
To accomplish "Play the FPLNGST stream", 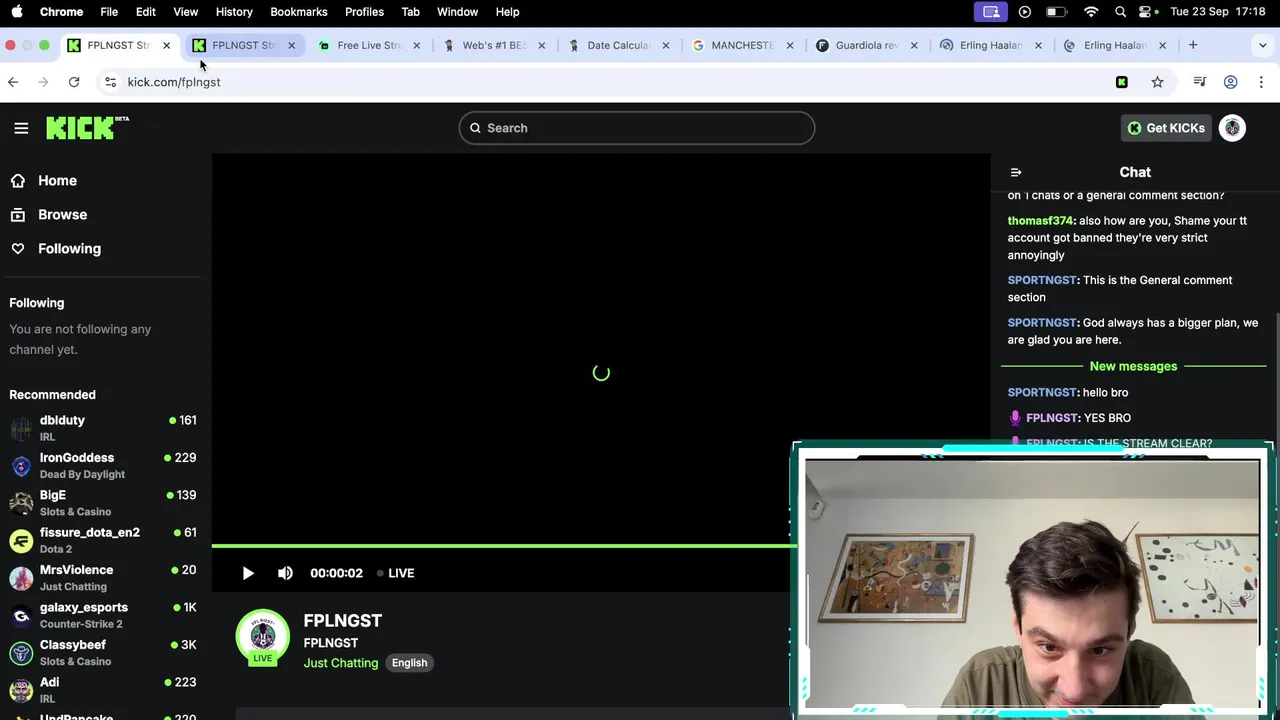I will click(248, 573).
